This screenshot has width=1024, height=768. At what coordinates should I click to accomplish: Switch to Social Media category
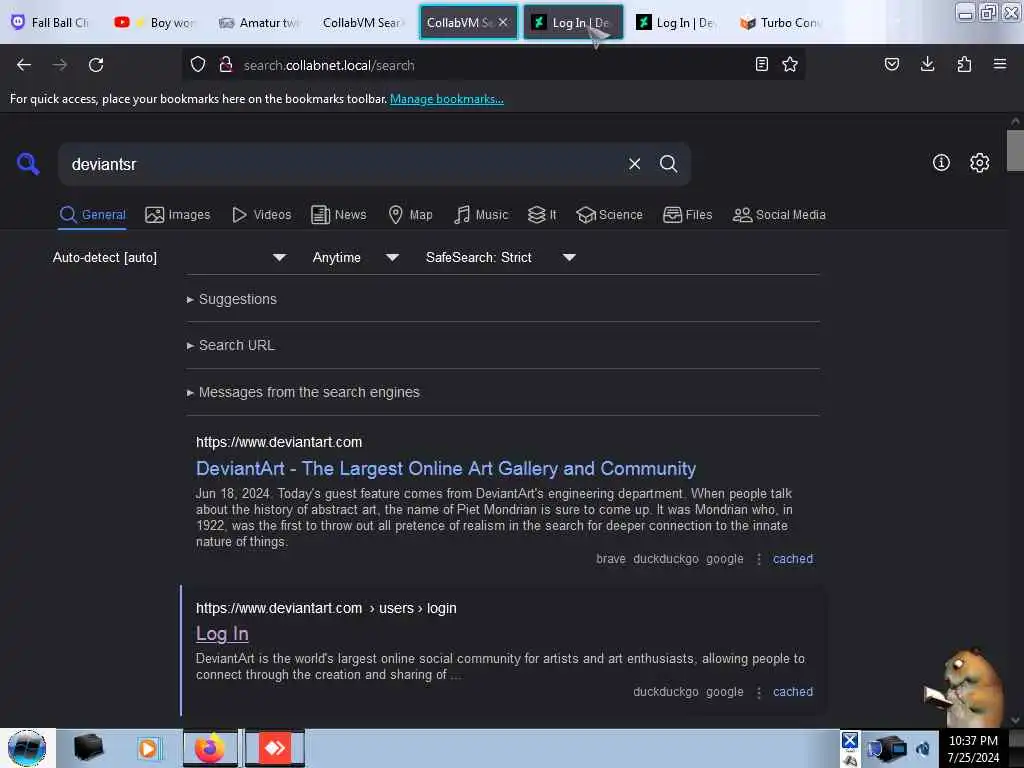point(779,215)
